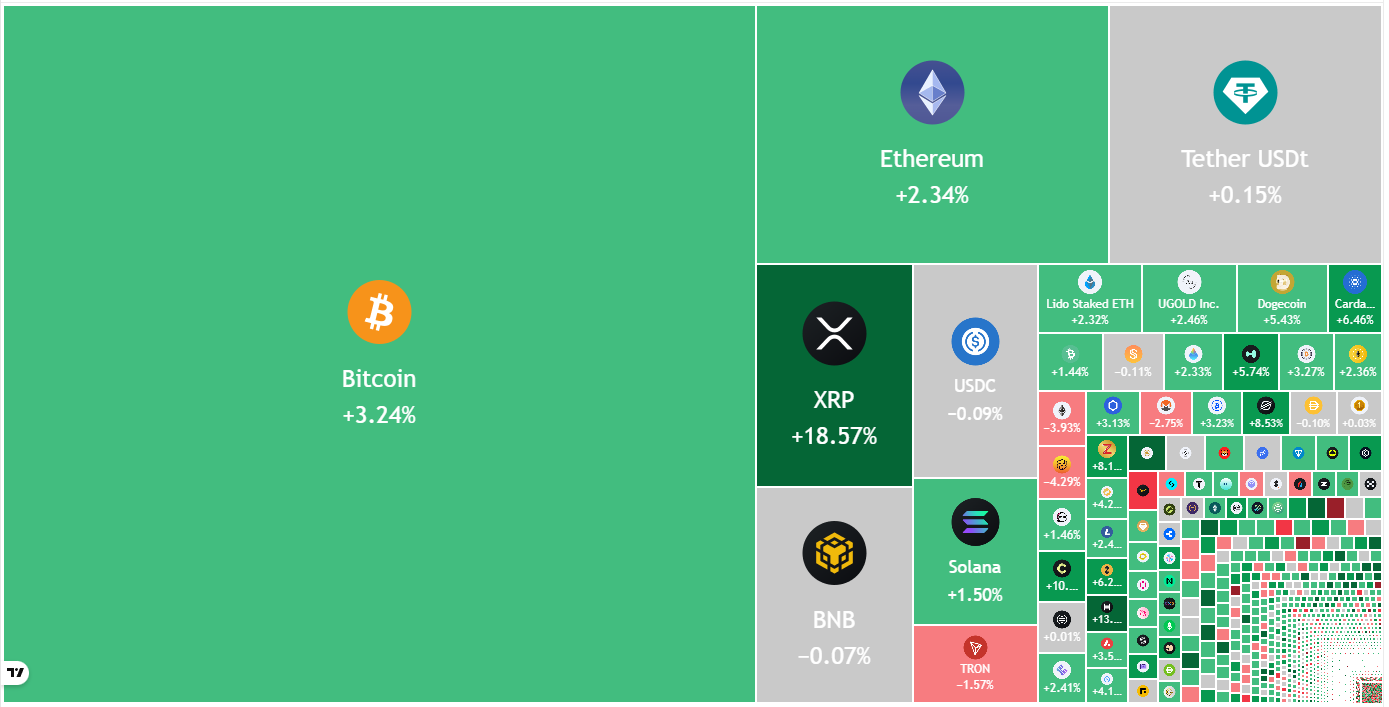This screenshot has height=707, width=1389.
Task: Open the UGOLD Inc. tile
Action: tap(1189, 298)
